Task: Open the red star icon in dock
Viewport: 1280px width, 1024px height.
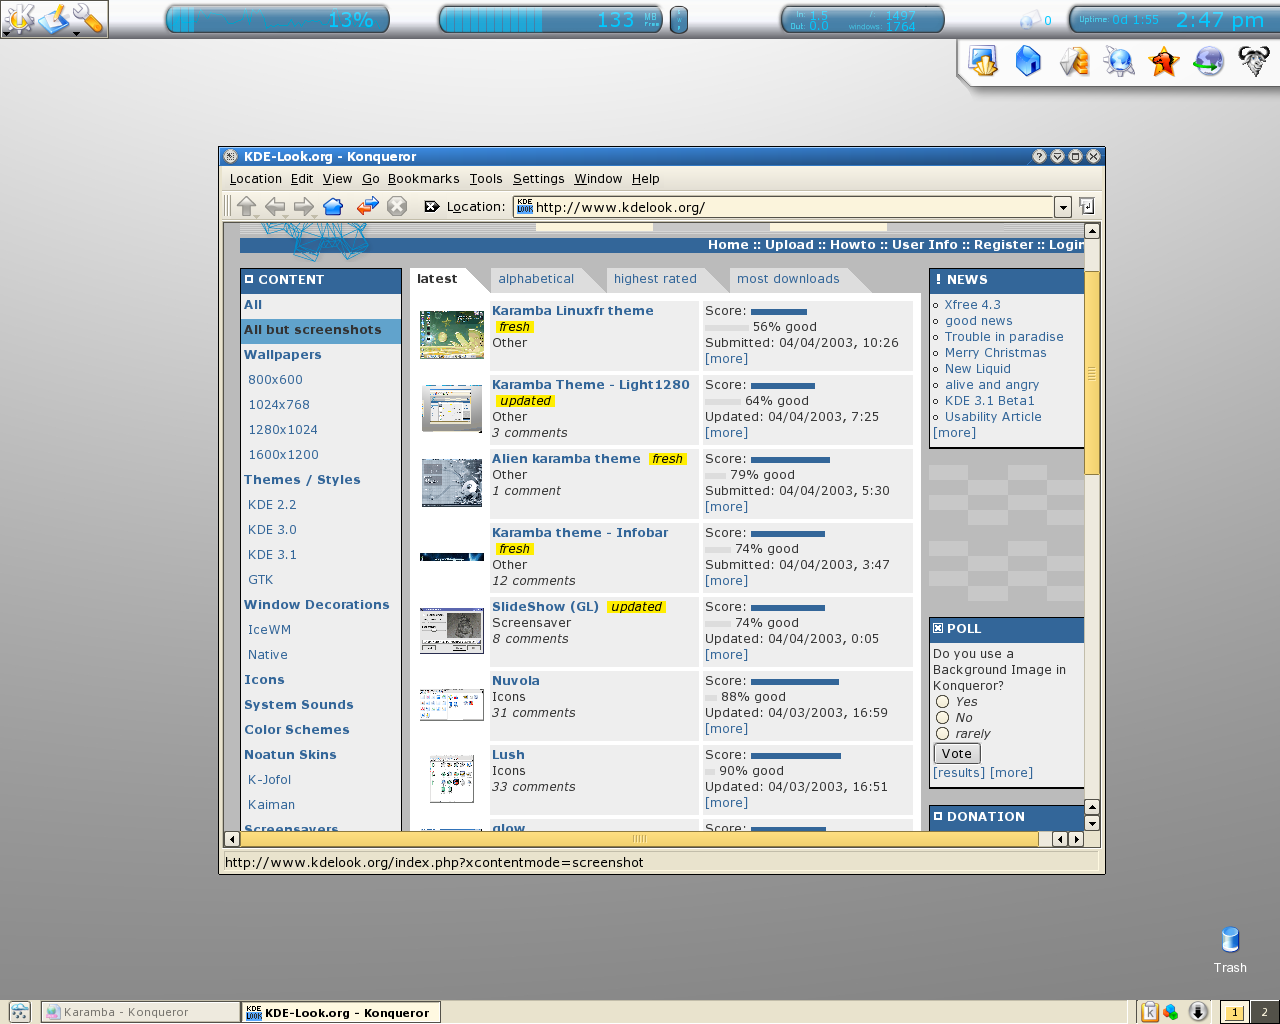Action: point(1164,62)
